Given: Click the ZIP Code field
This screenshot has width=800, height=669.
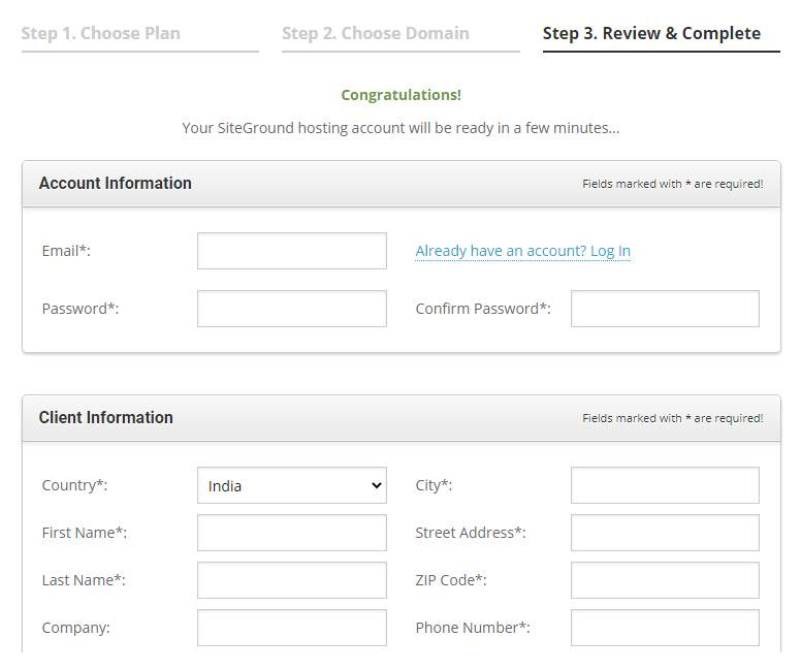Looking at the screenshot, I should tap(663, 579).
